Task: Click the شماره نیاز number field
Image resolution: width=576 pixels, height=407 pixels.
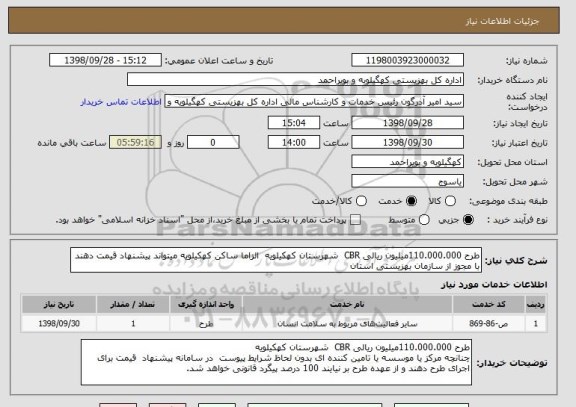Action: [x=407, y=60]
